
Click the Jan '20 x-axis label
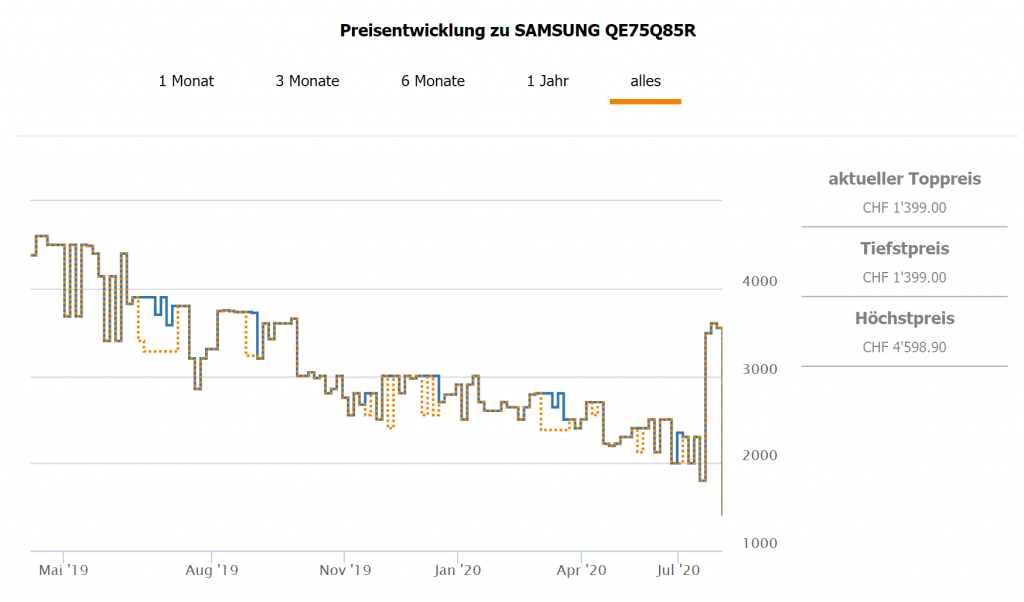(458, 571)
